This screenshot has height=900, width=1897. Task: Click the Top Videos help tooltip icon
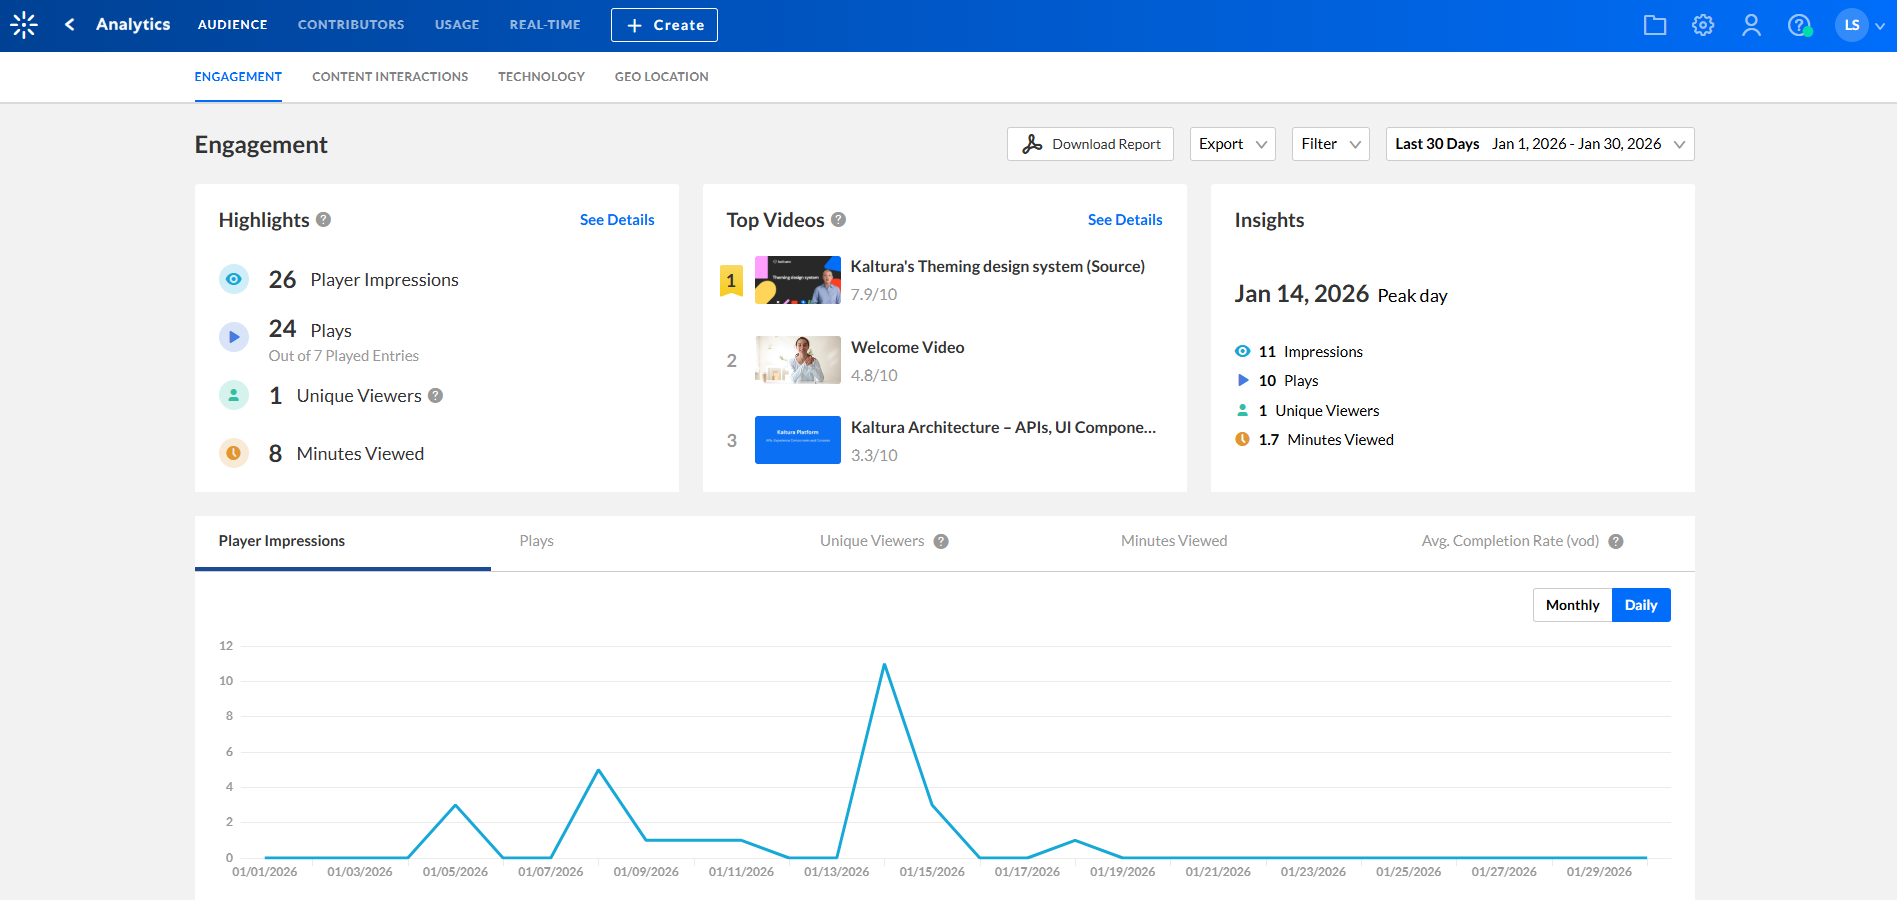pyautogui.click(x=839, y=220)
